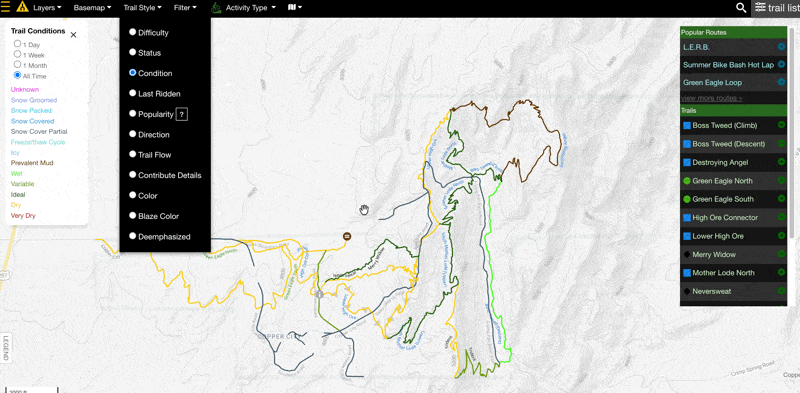
Task: Click the Mother Lode North trail name
Action: [723, 273]
